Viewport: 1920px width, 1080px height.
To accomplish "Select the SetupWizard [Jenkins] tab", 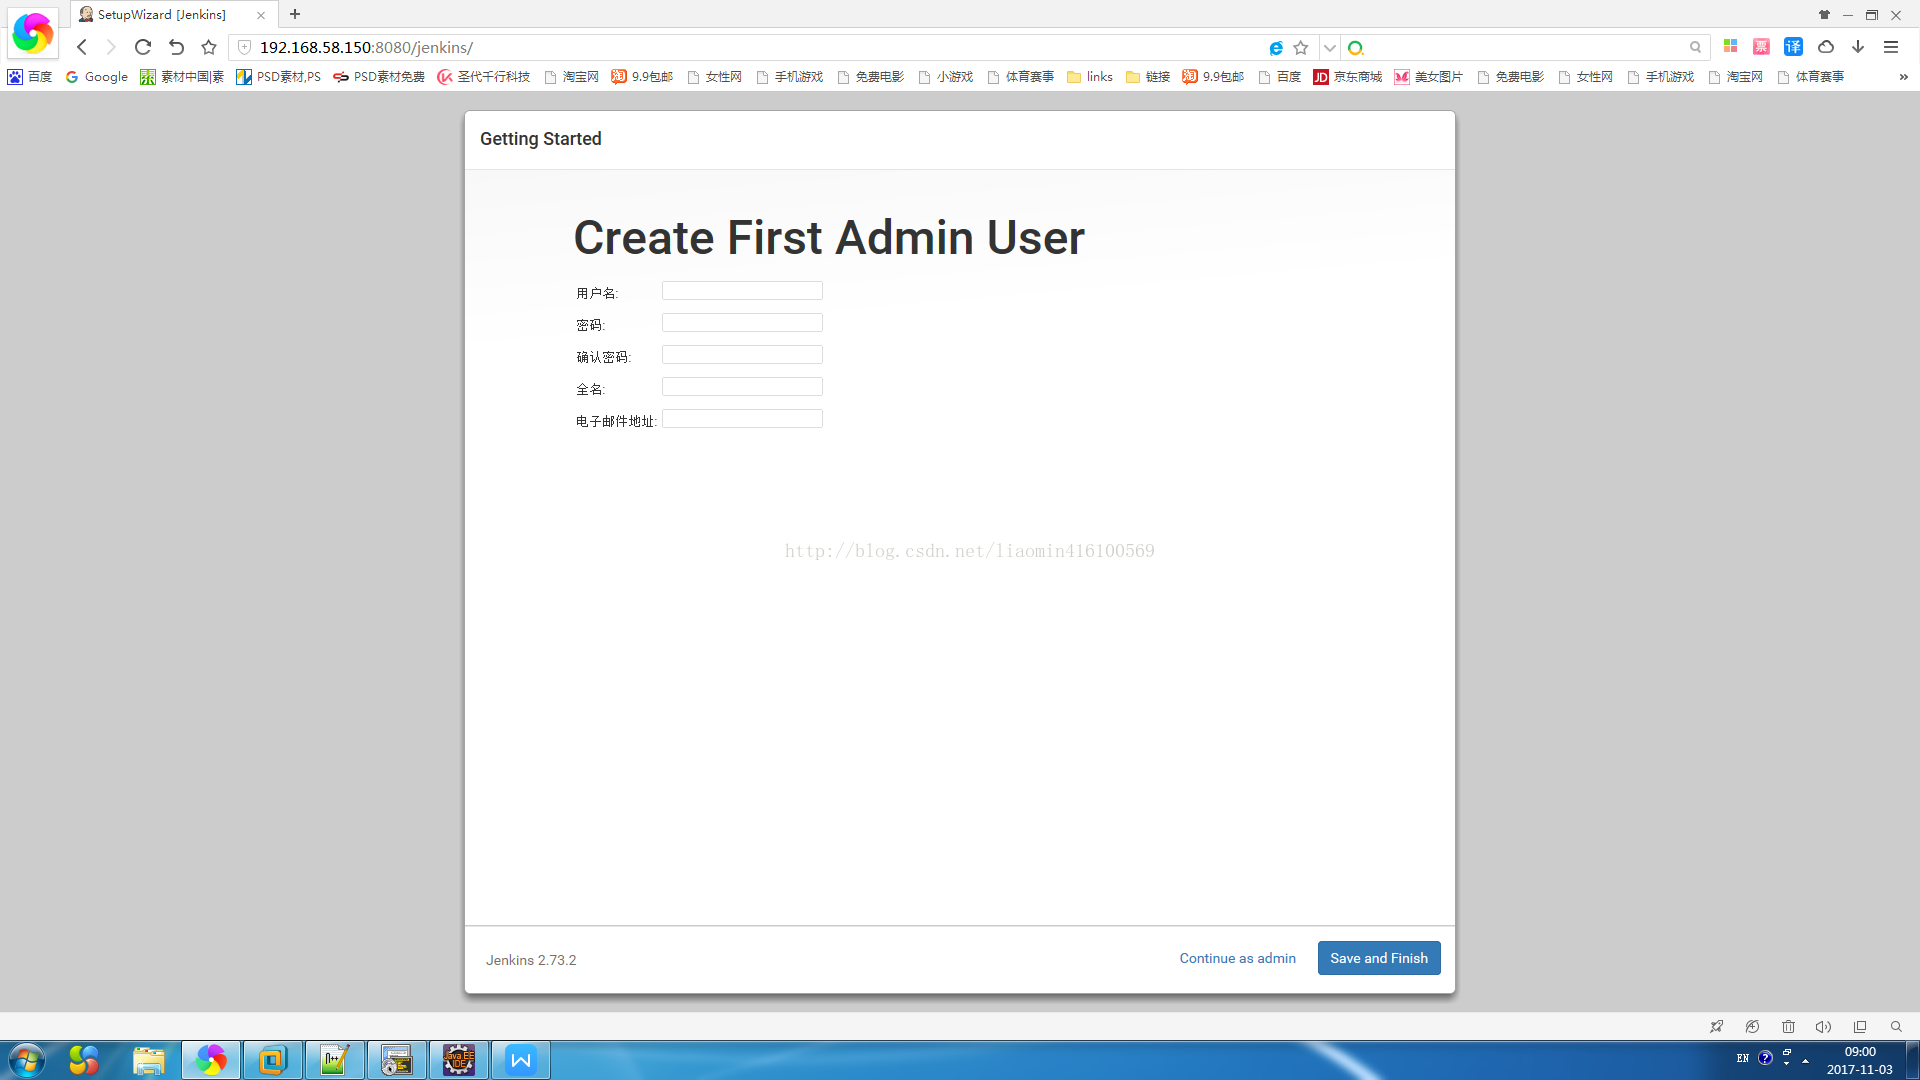I will tap(162, 15).
